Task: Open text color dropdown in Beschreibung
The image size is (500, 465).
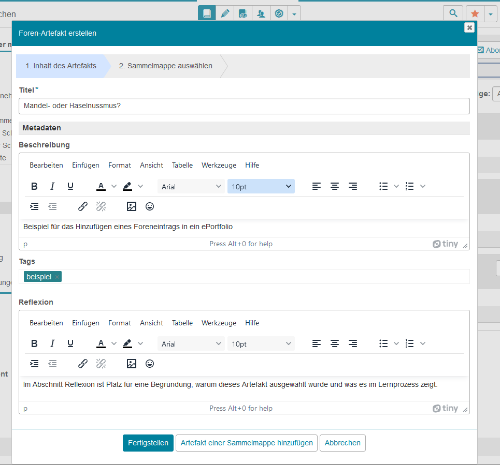Action: 114,186
